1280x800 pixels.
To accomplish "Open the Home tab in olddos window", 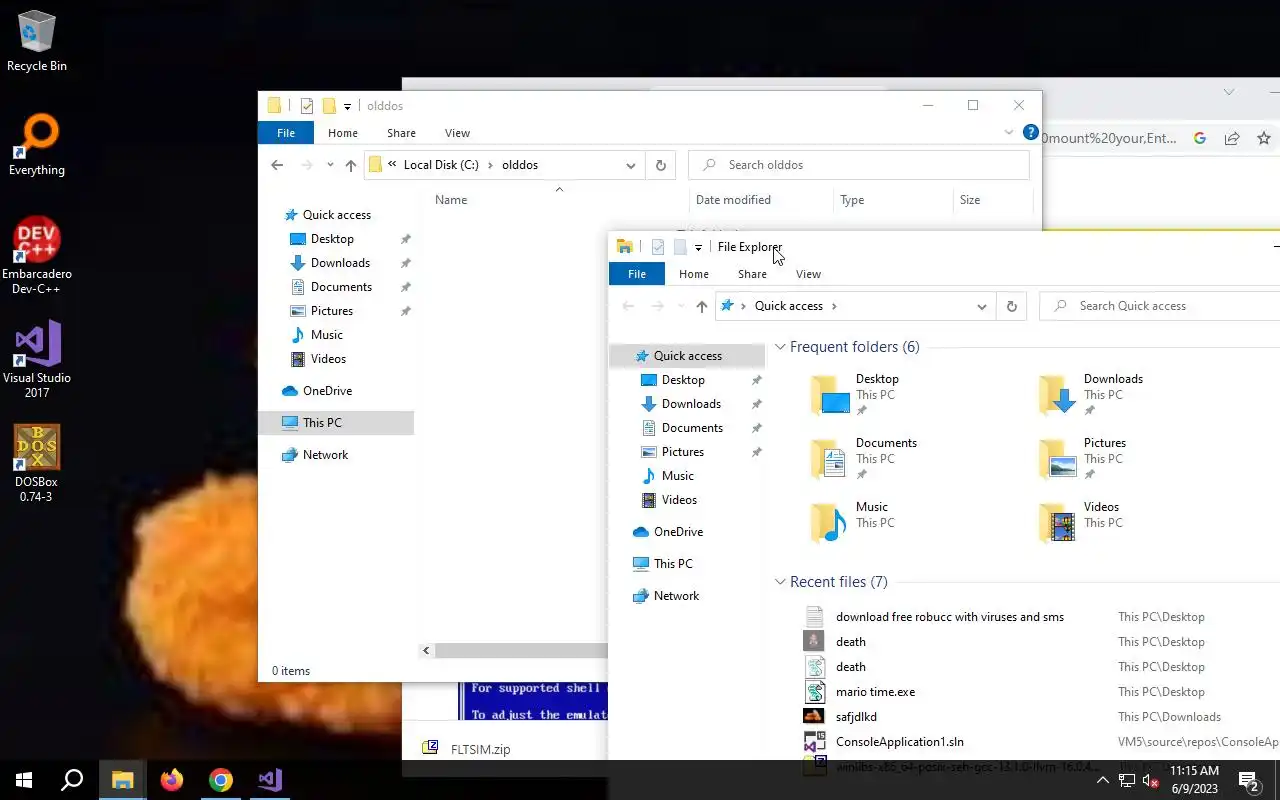I will (343, 133).
